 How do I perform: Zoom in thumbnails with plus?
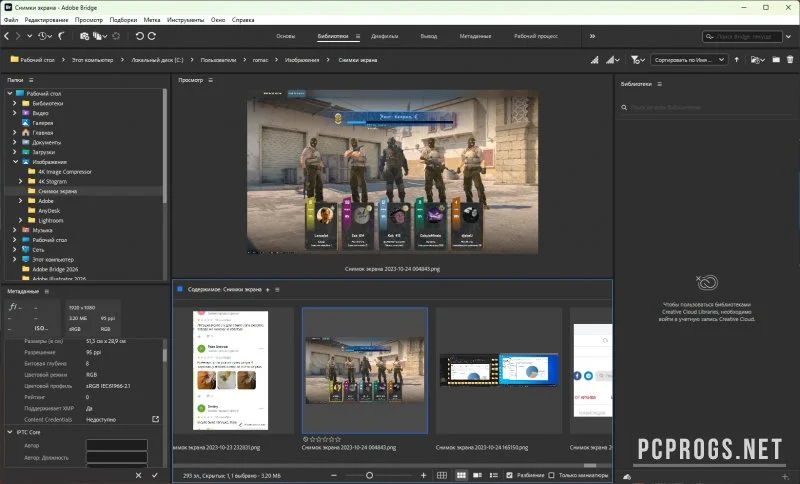[x=423, y=475]
